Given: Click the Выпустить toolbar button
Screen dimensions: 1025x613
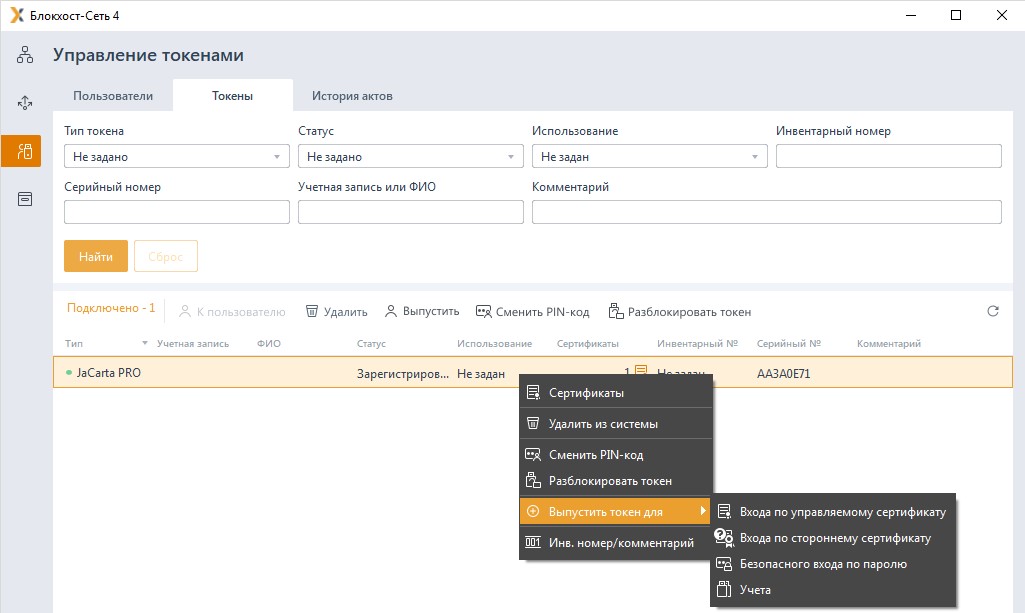Looking at the screenshot, I should click(x=422, y=312).
